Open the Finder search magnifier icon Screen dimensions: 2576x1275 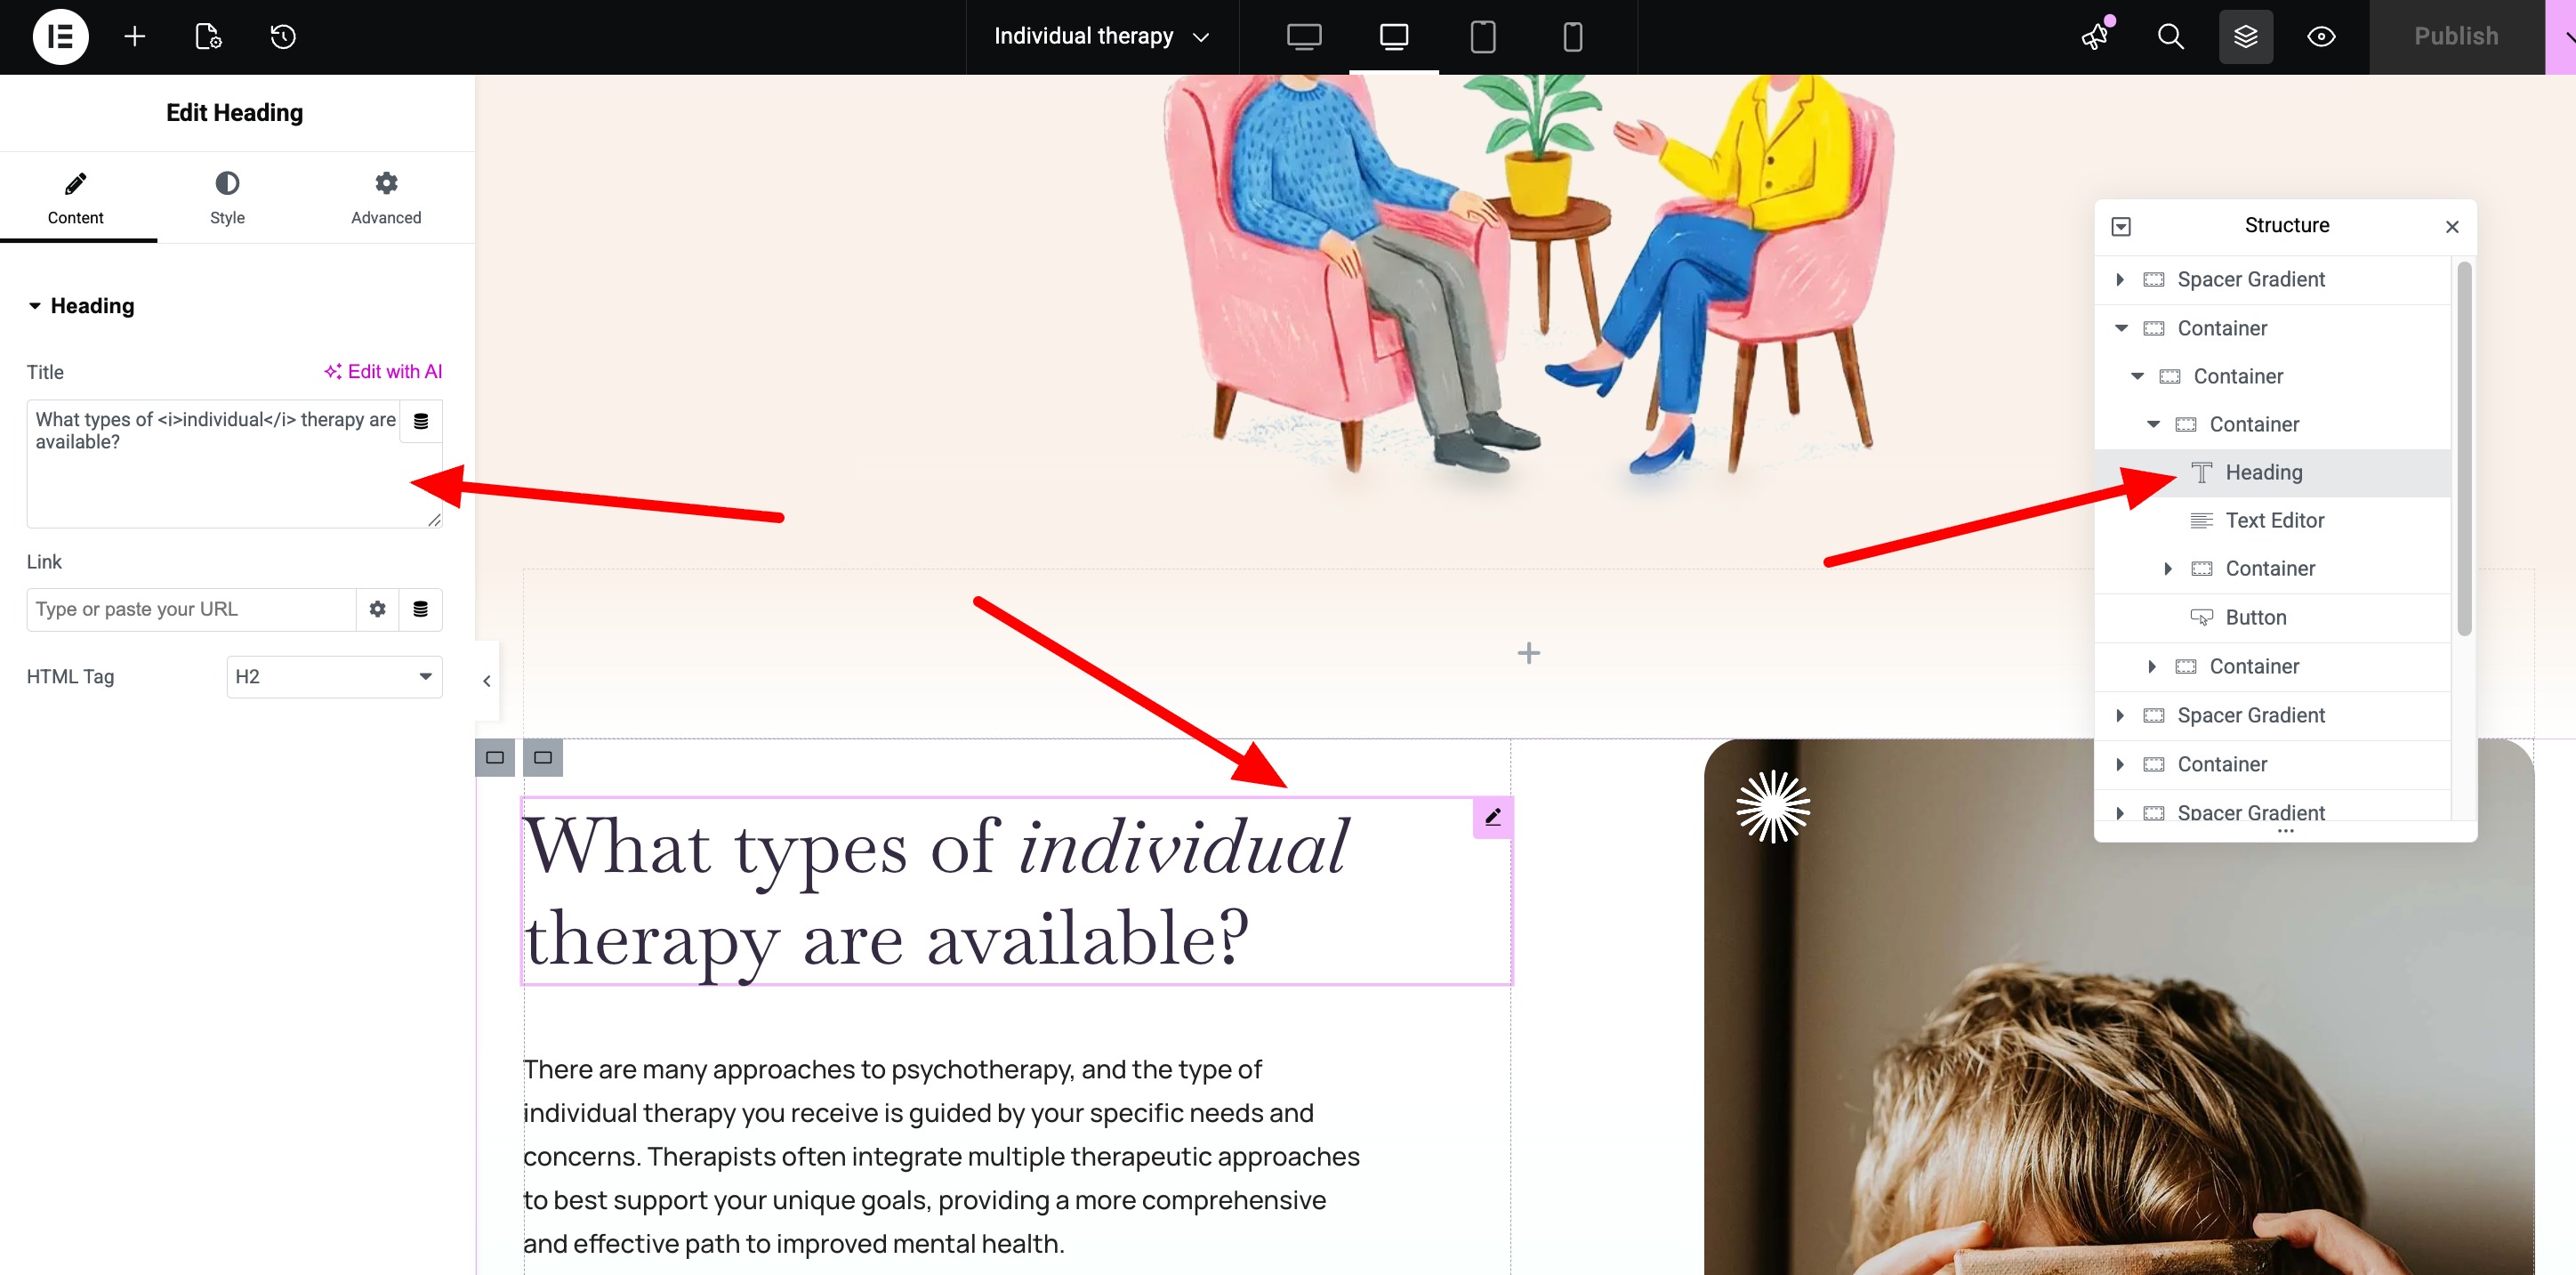(2170, 37)
